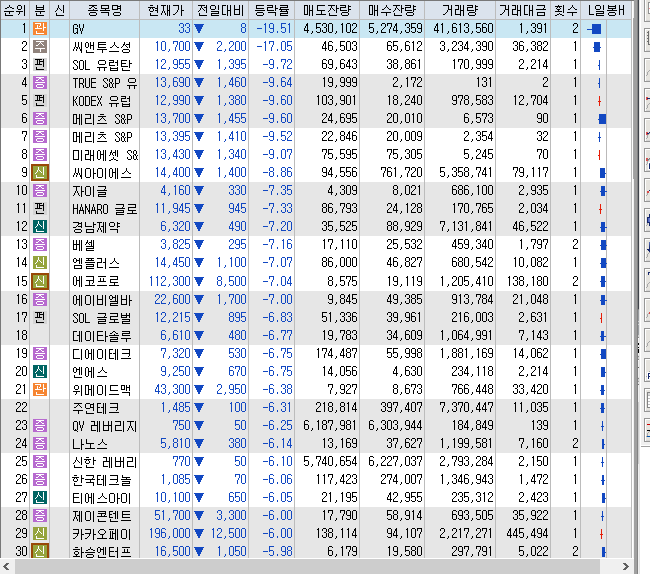Click the current price 112,300 of 에코프로
The height and width of the screenshot is (574, 650).
click(x=170, y=281)
